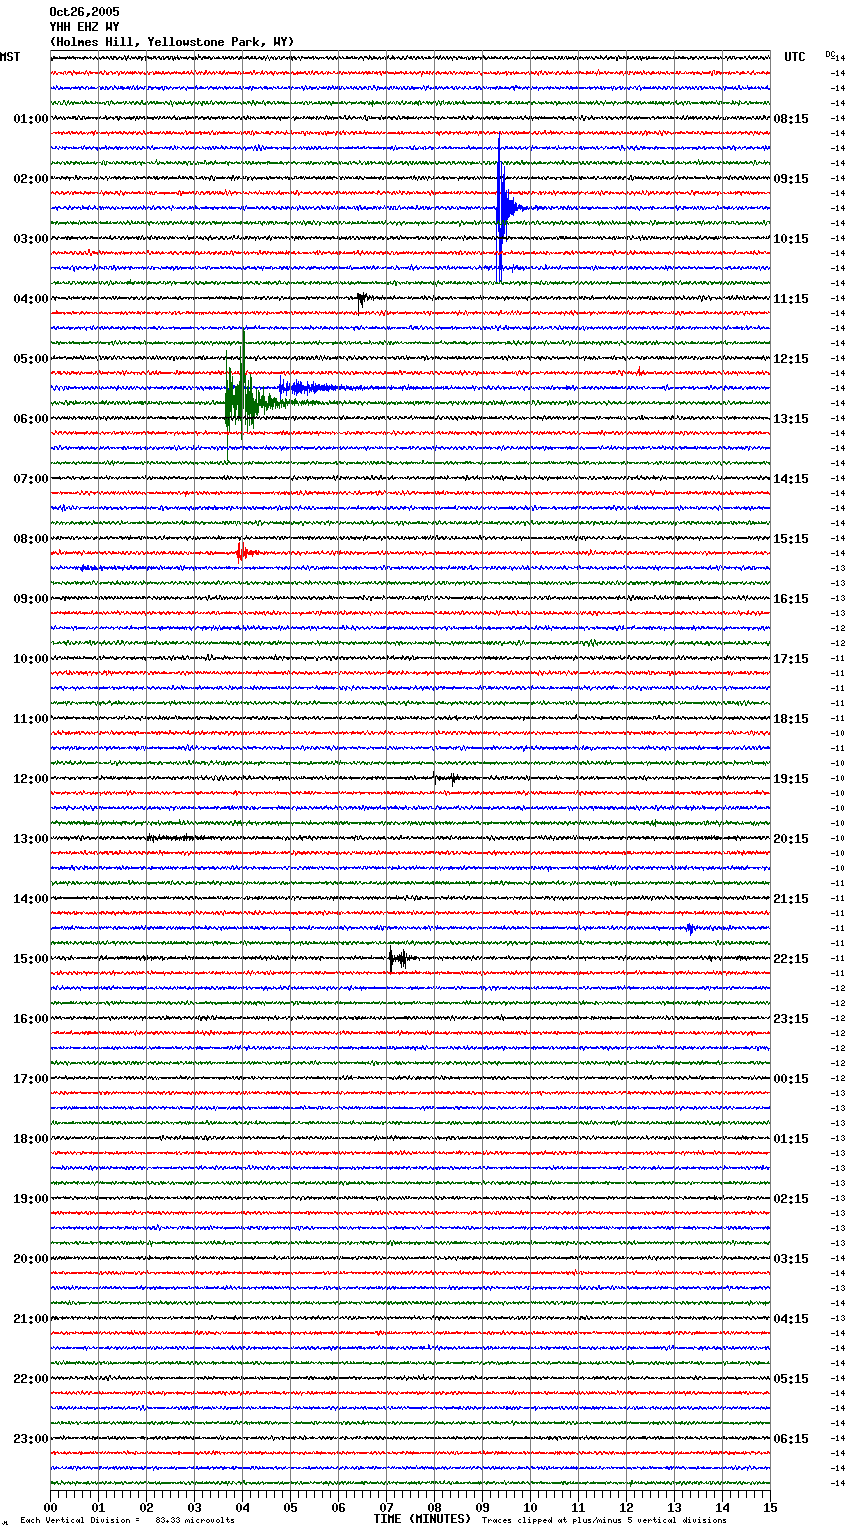This screenshot has height=1534, width=850.
Task: Select minute tick 00 on the time axis
Action: tap(50, 1507)
